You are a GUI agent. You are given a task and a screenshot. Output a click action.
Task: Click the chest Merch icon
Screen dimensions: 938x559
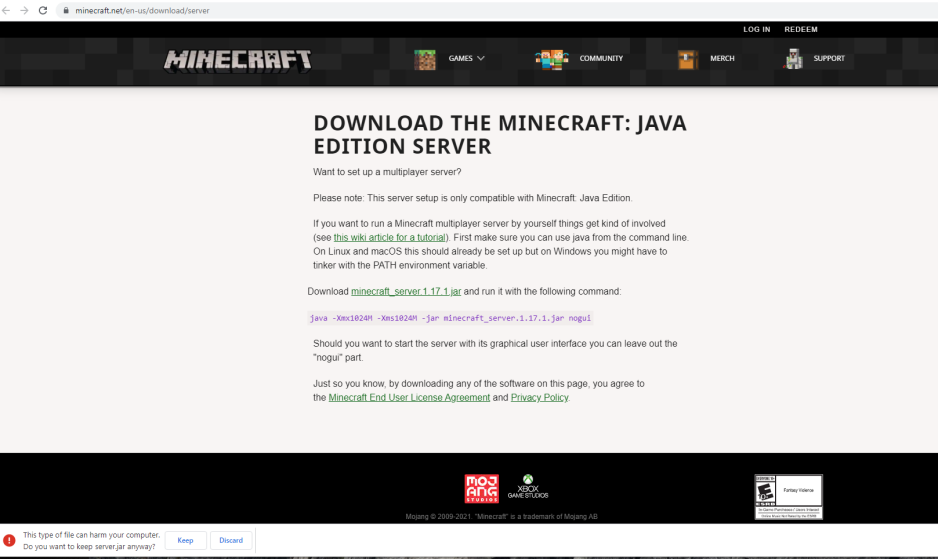[687, 59]
